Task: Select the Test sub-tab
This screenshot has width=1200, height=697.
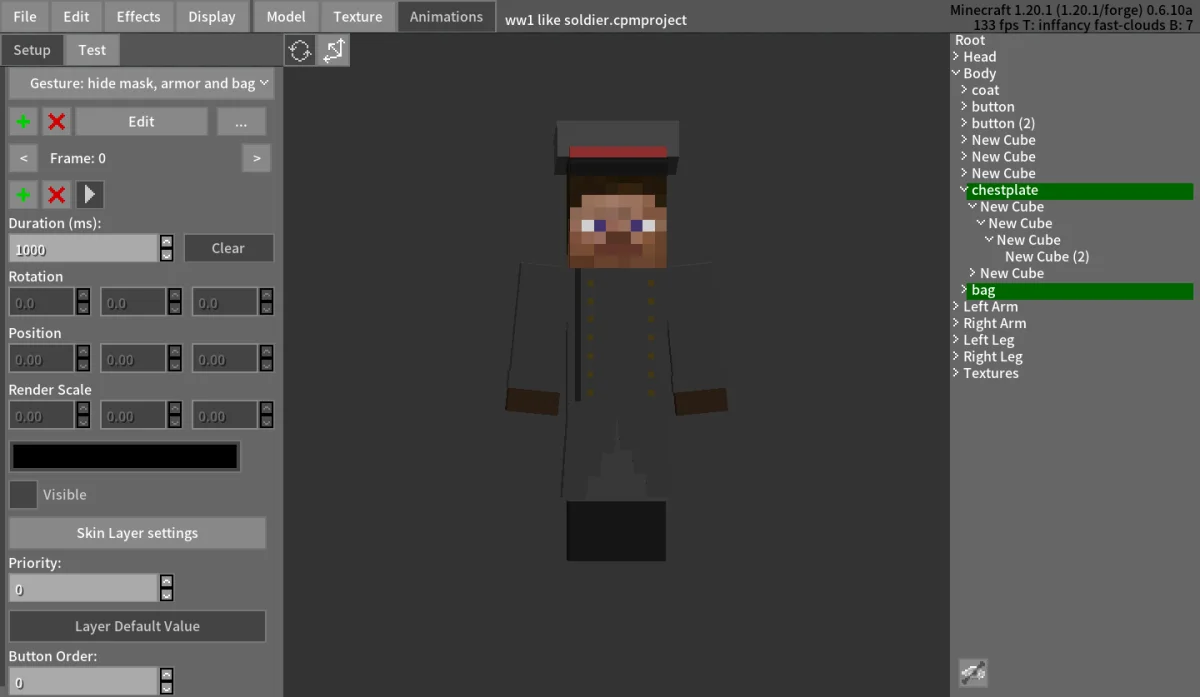Action: pyautogui.click(x=92, y=50)
